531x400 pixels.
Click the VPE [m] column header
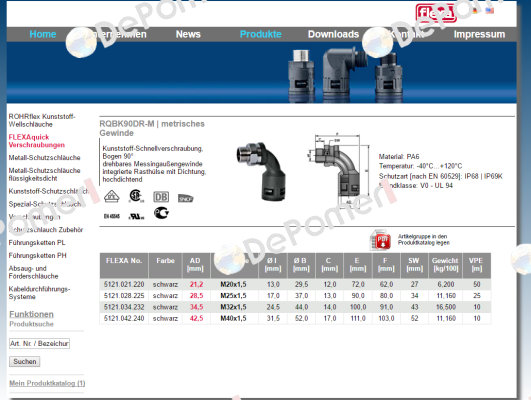pos(476,265)
